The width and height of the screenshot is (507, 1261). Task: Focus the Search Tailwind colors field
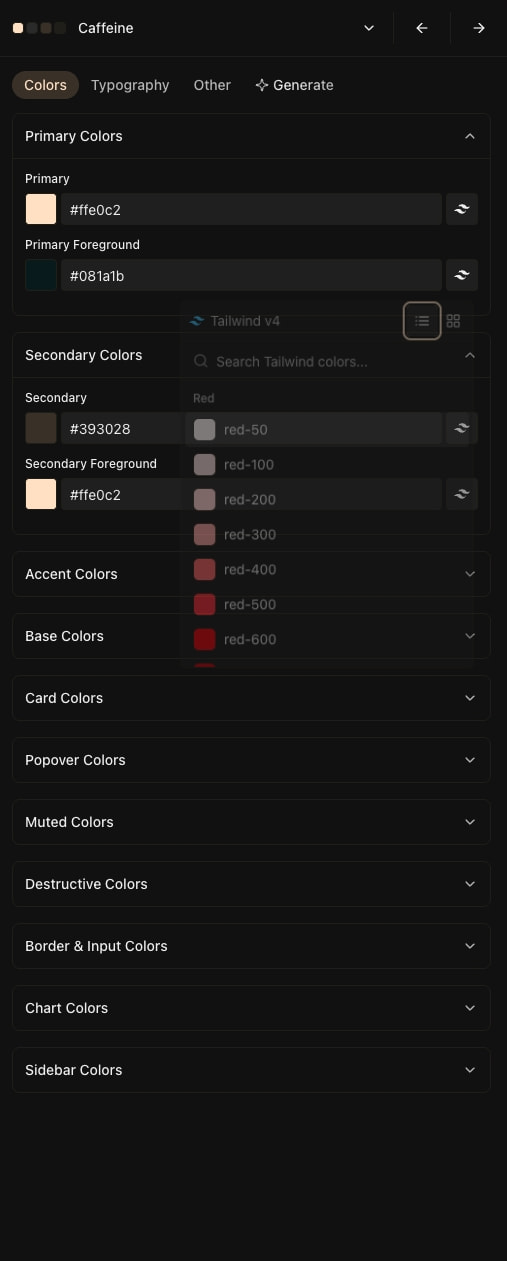pos(327,361)
